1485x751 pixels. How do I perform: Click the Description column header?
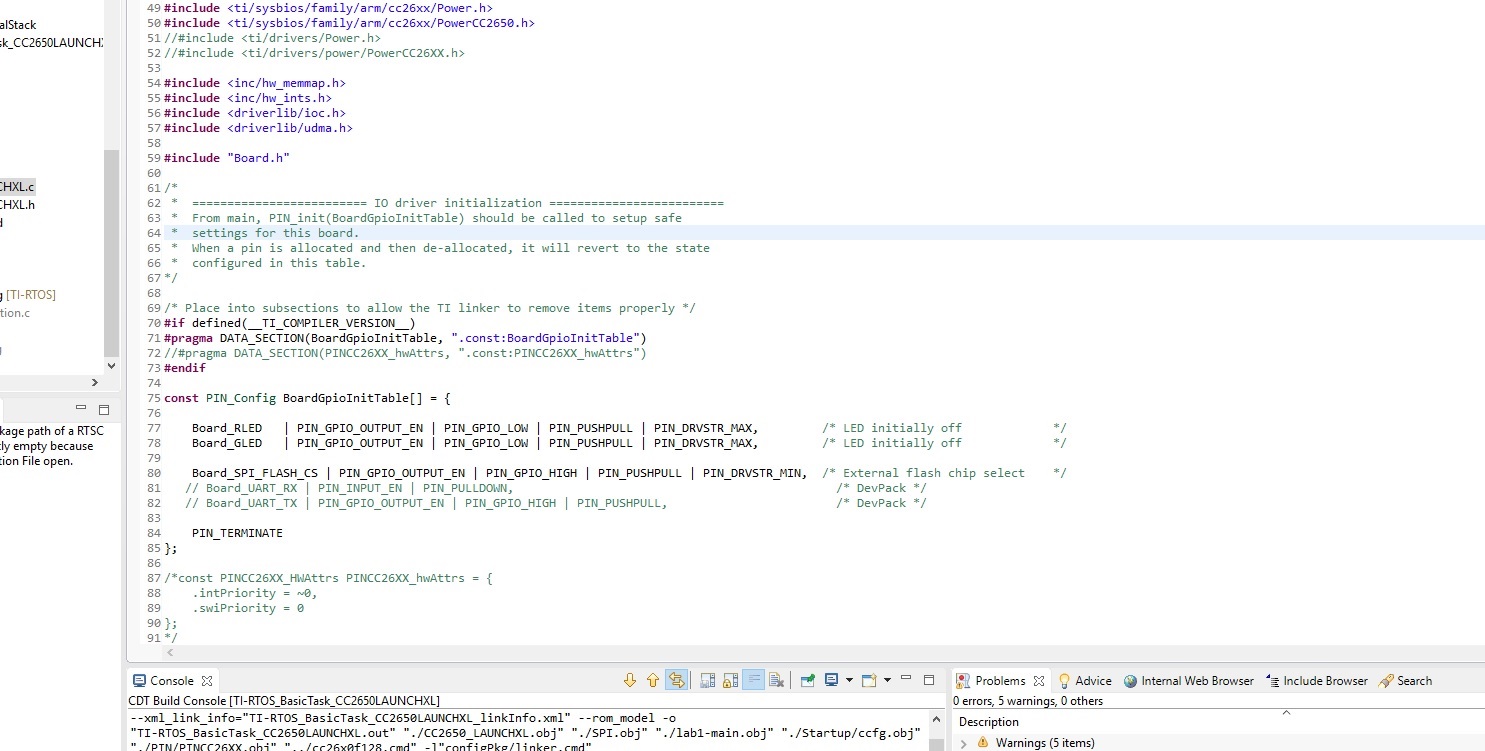(989, 722)
